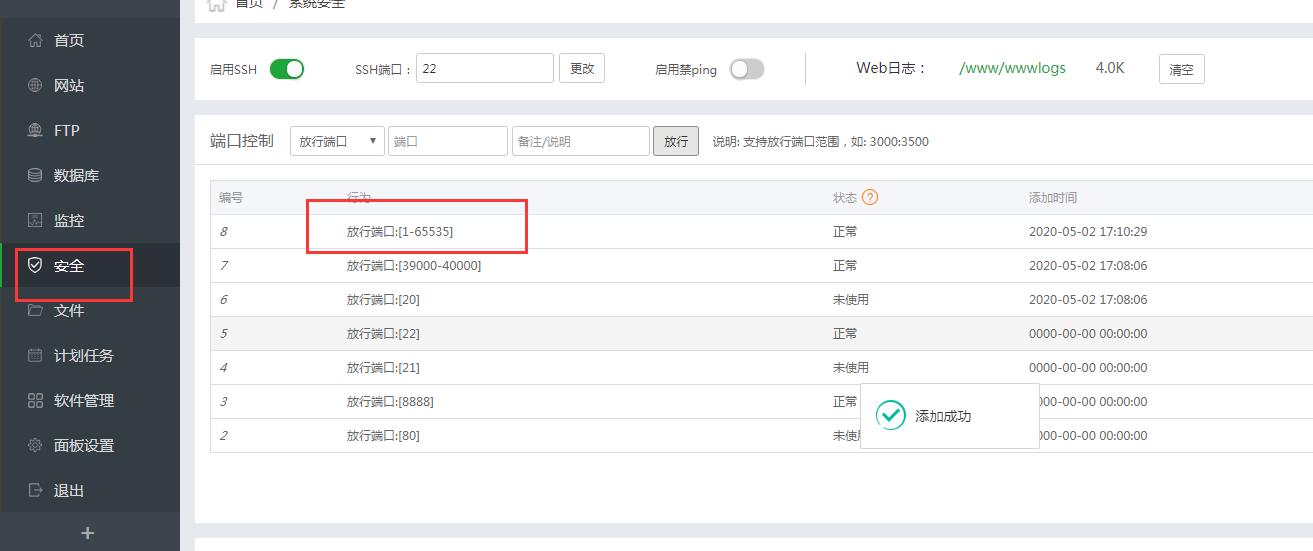Open the /www/wwwlogs path link

pos(1012,69)
